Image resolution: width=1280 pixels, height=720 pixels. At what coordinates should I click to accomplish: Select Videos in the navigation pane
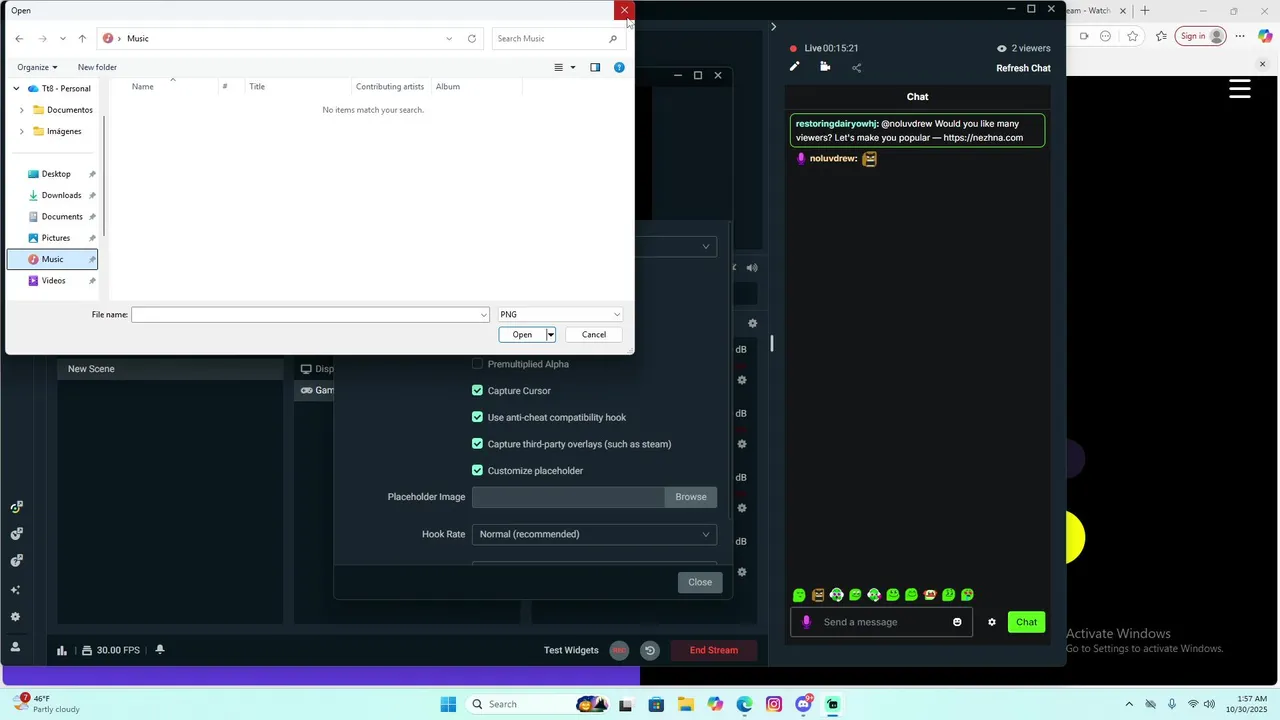click(53, 281)
